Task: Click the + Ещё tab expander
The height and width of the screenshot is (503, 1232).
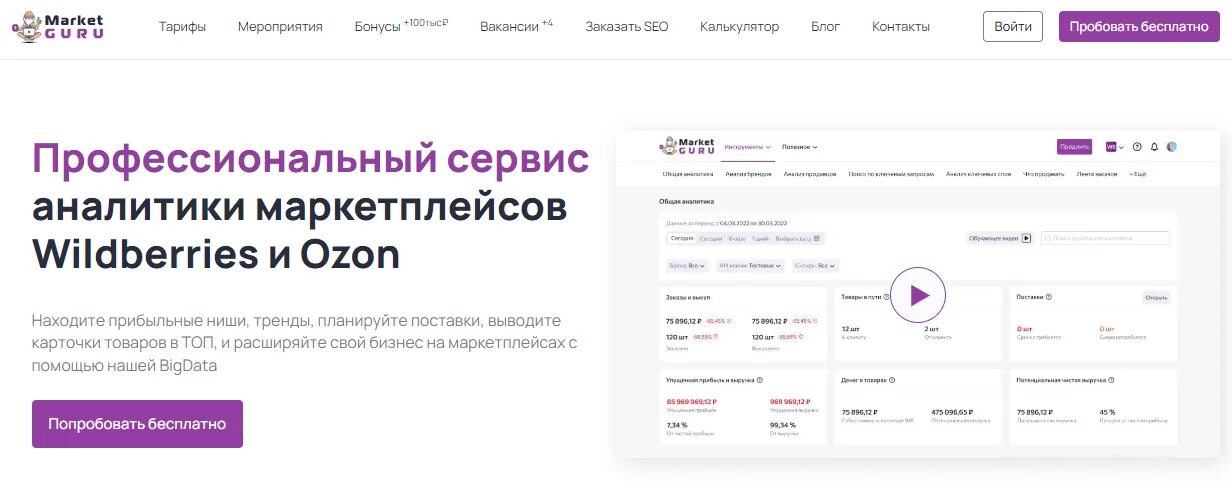Action: coord(1138,174)
